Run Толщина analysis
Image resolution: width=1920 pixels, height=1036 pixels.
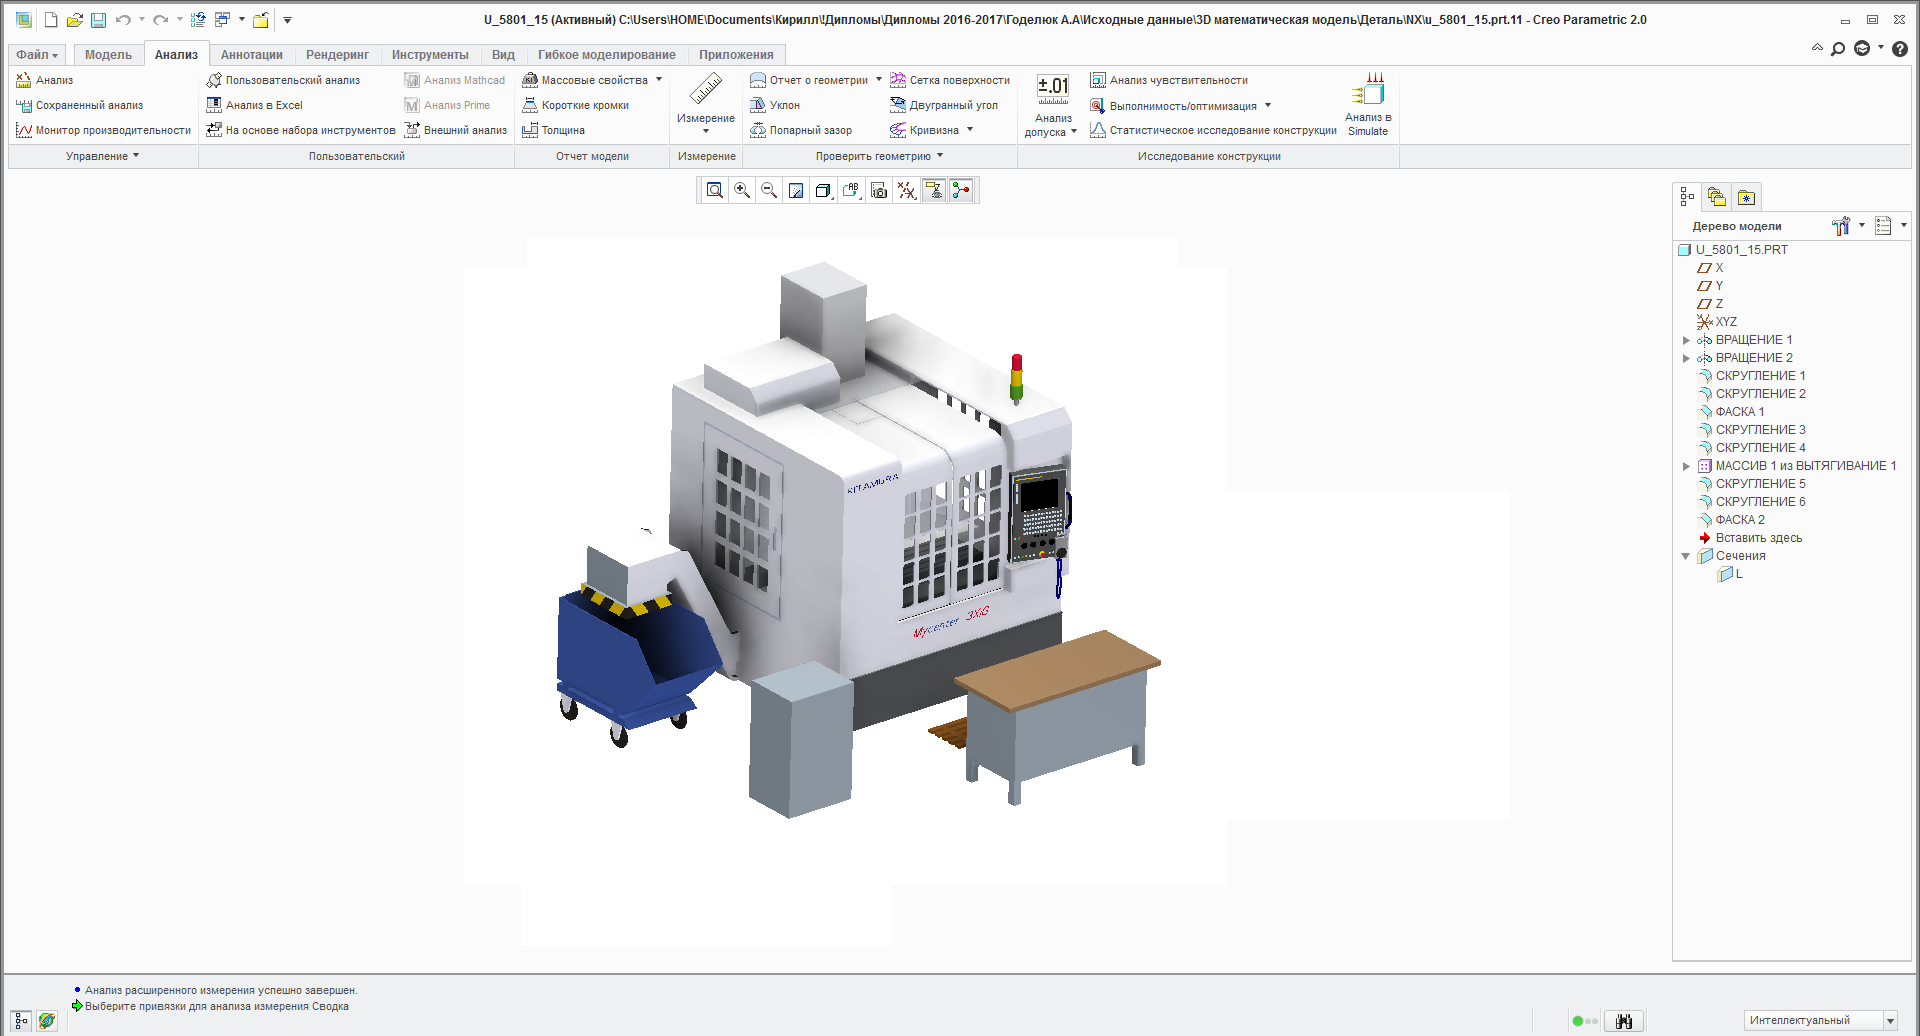pyautogui.click(x=553, y=130)
